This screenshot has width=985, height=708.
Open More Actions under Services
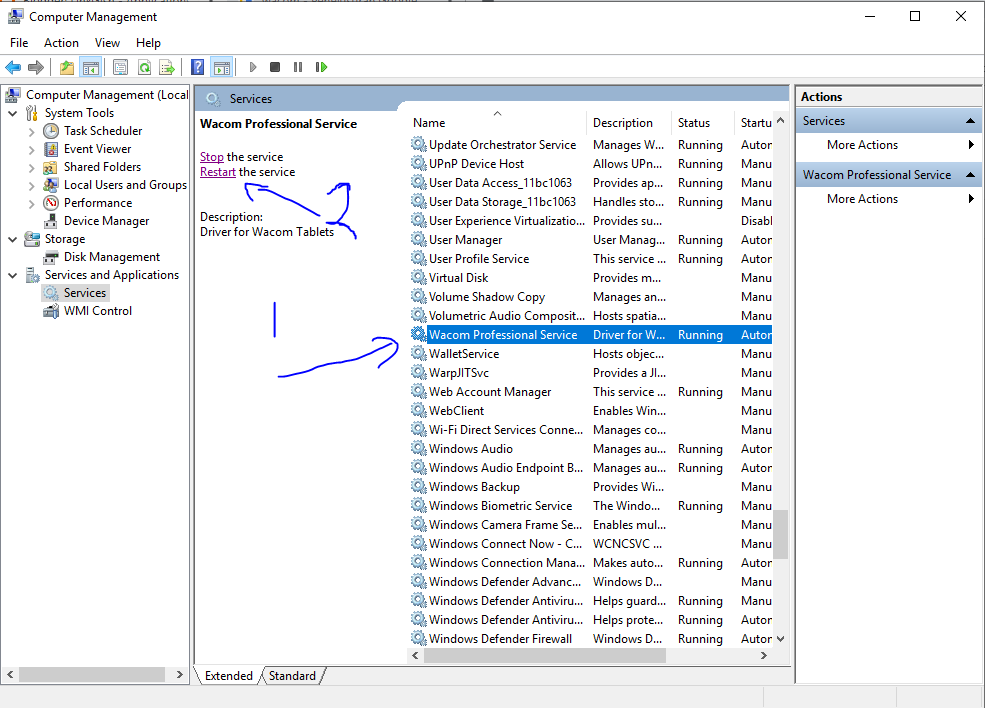(x=862, y=145)
